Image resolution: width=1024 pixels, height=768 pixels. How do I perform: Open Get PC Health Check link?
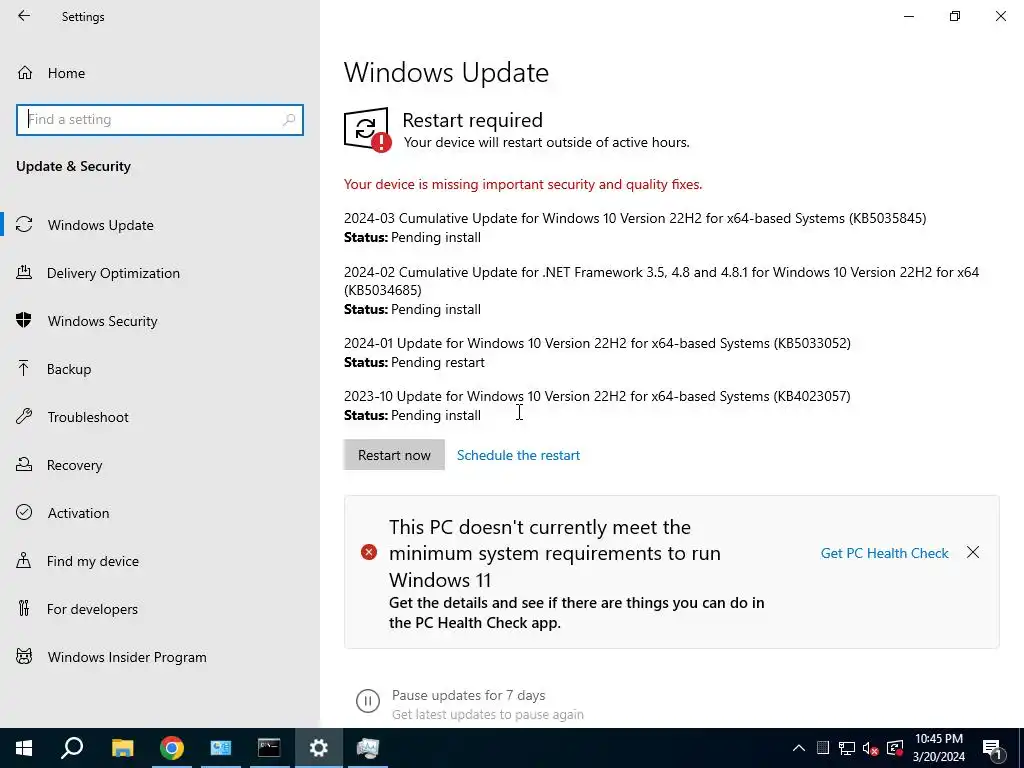pos(884,553)
